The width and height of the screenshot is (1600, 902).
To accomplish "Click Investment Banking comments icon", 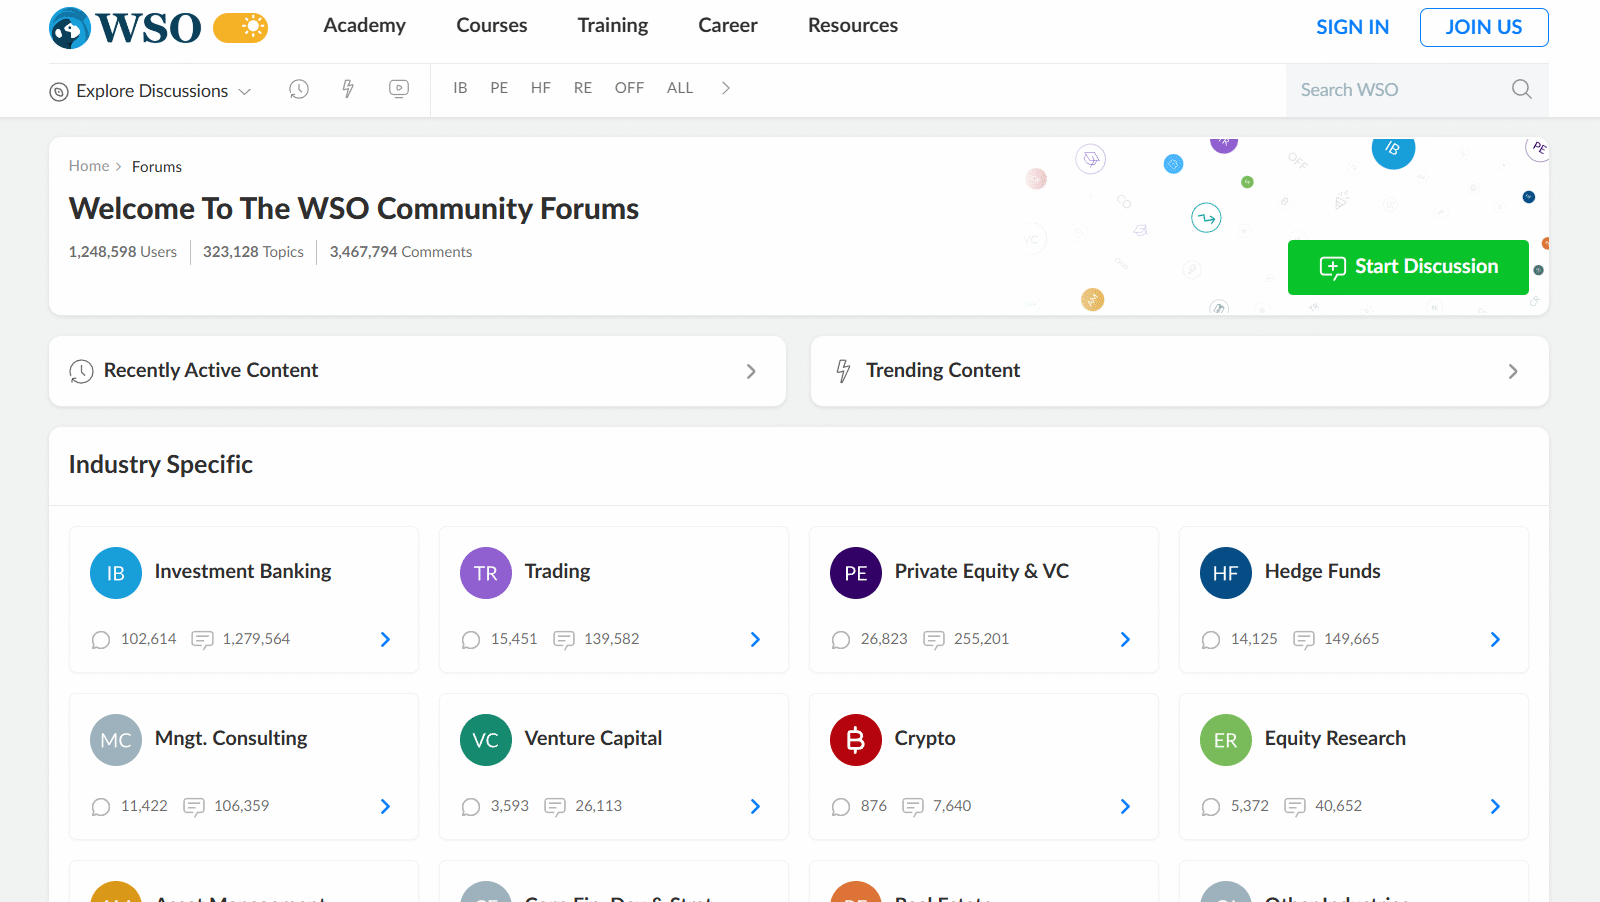I will tap(202, 640).
